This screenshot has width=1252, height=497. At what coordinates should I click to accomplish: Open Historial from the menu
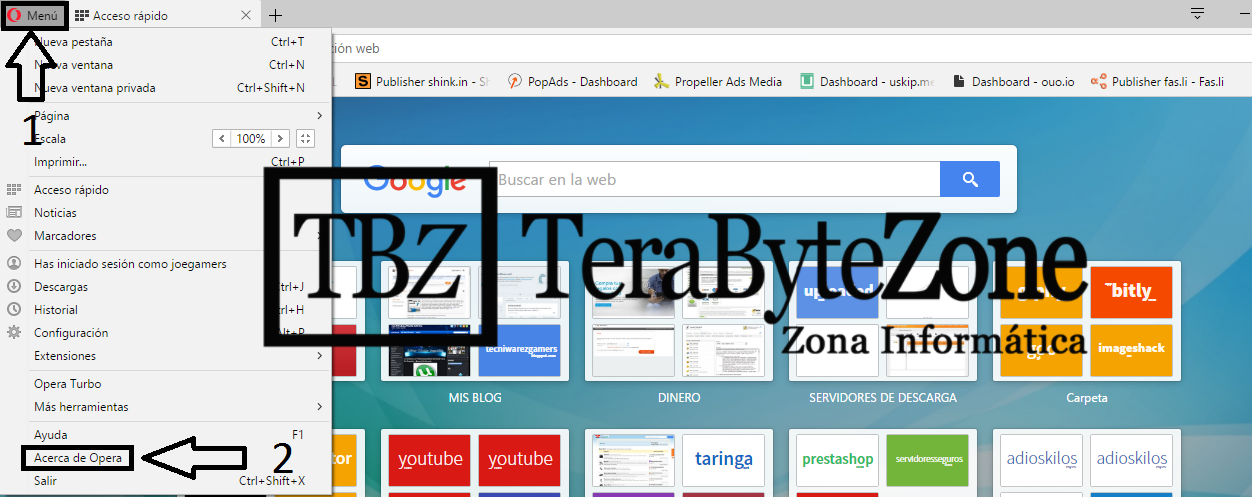tap(167, 310)
